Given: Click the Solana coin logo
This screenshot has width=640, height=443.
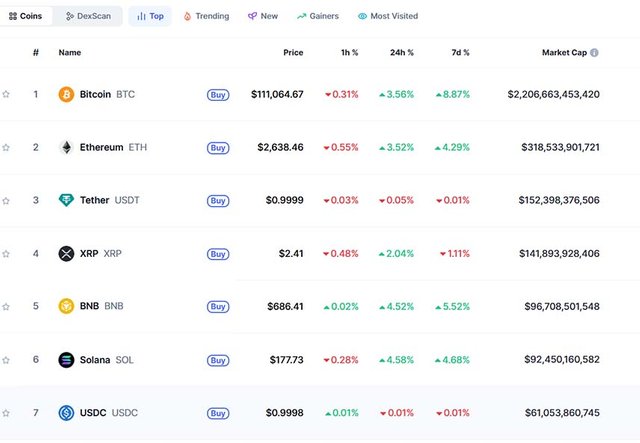Looking at the screenshot, I should click(66, 360).
